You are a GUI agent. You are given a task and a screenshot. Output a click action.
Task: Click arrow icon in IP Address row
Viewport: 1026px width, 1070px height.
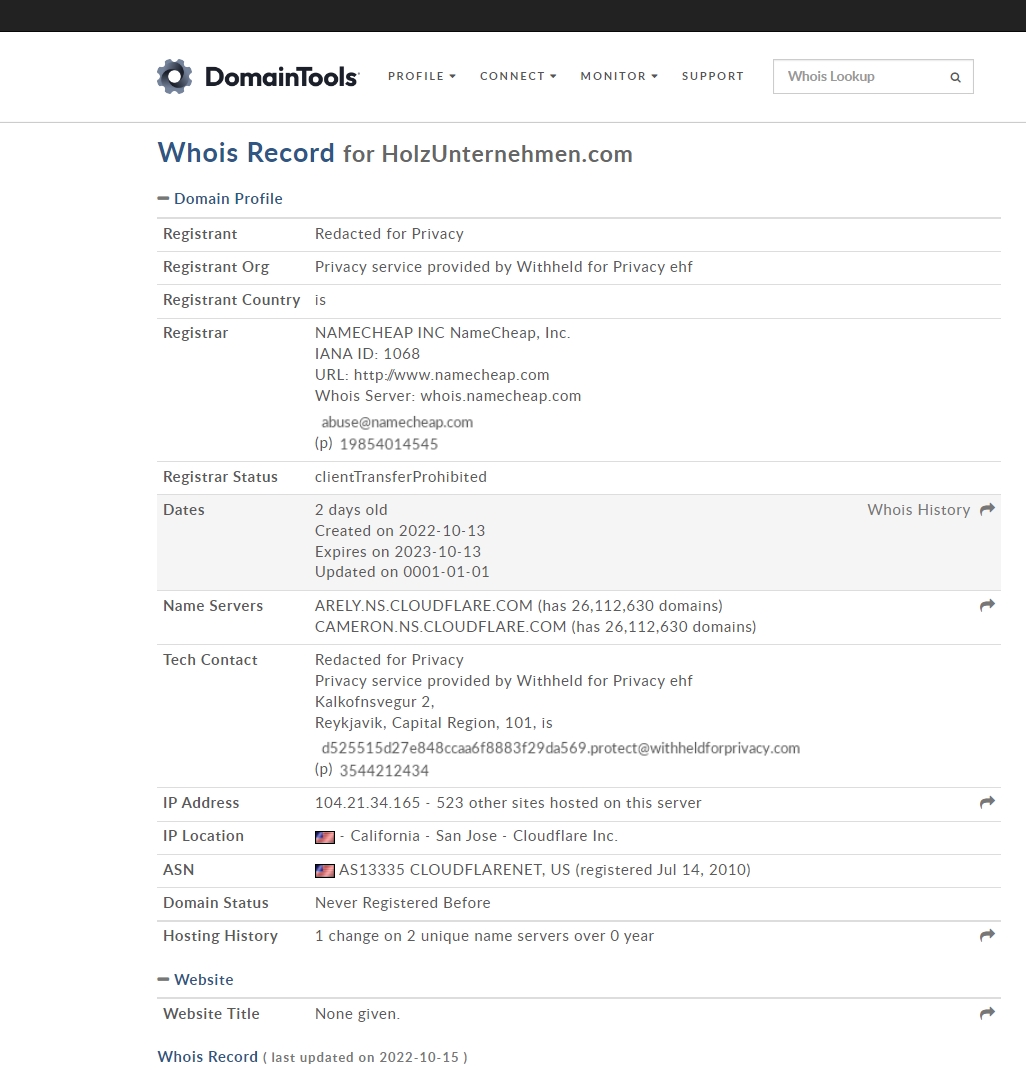pyautogui.click(x=987, y=802)
